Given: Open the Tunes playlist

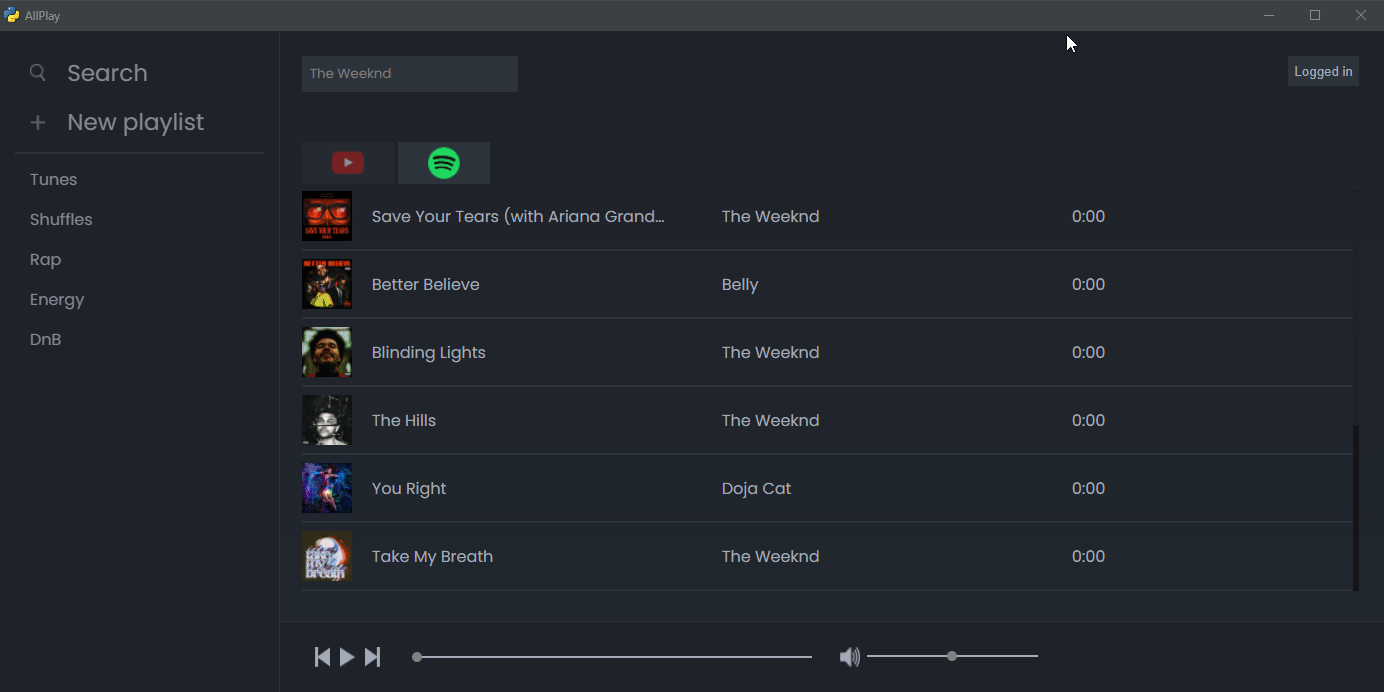Looking at the screenshot, I should pos(54,180).
